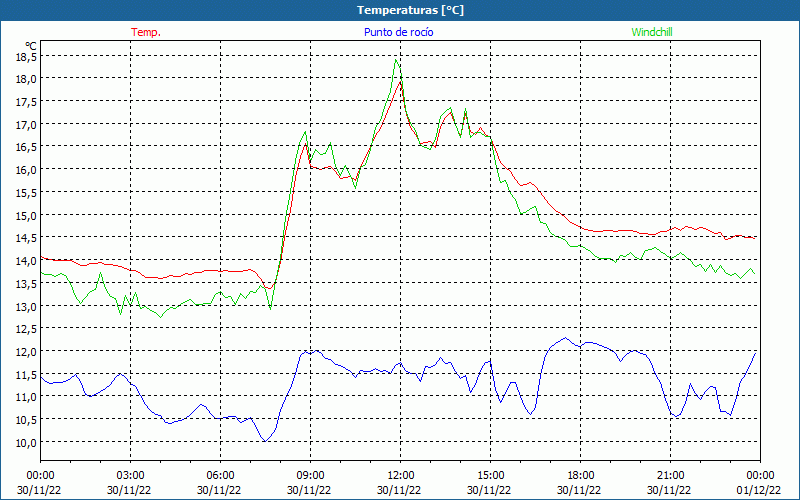The width and height of the screenshot is (800, 500).
Task: Click the blue dew point minimum near 07:30
Action: click(x=265, y=441)
